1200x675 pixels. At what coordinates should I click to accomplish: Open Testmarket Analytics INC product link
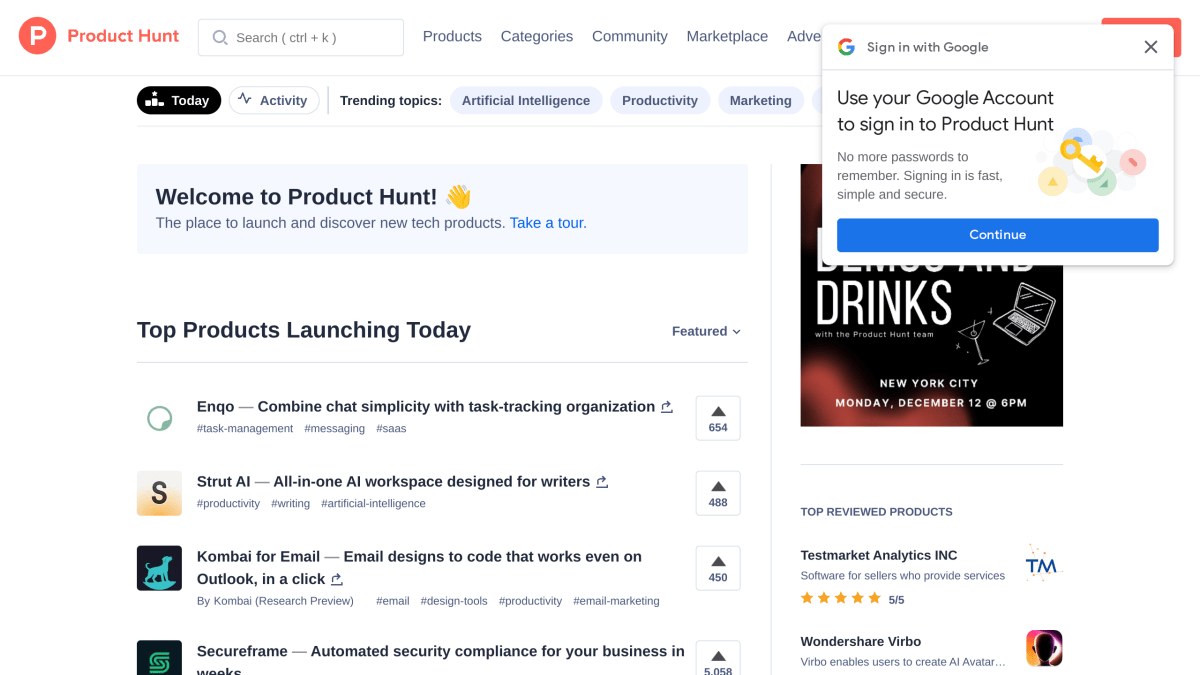tap(879, 555)
